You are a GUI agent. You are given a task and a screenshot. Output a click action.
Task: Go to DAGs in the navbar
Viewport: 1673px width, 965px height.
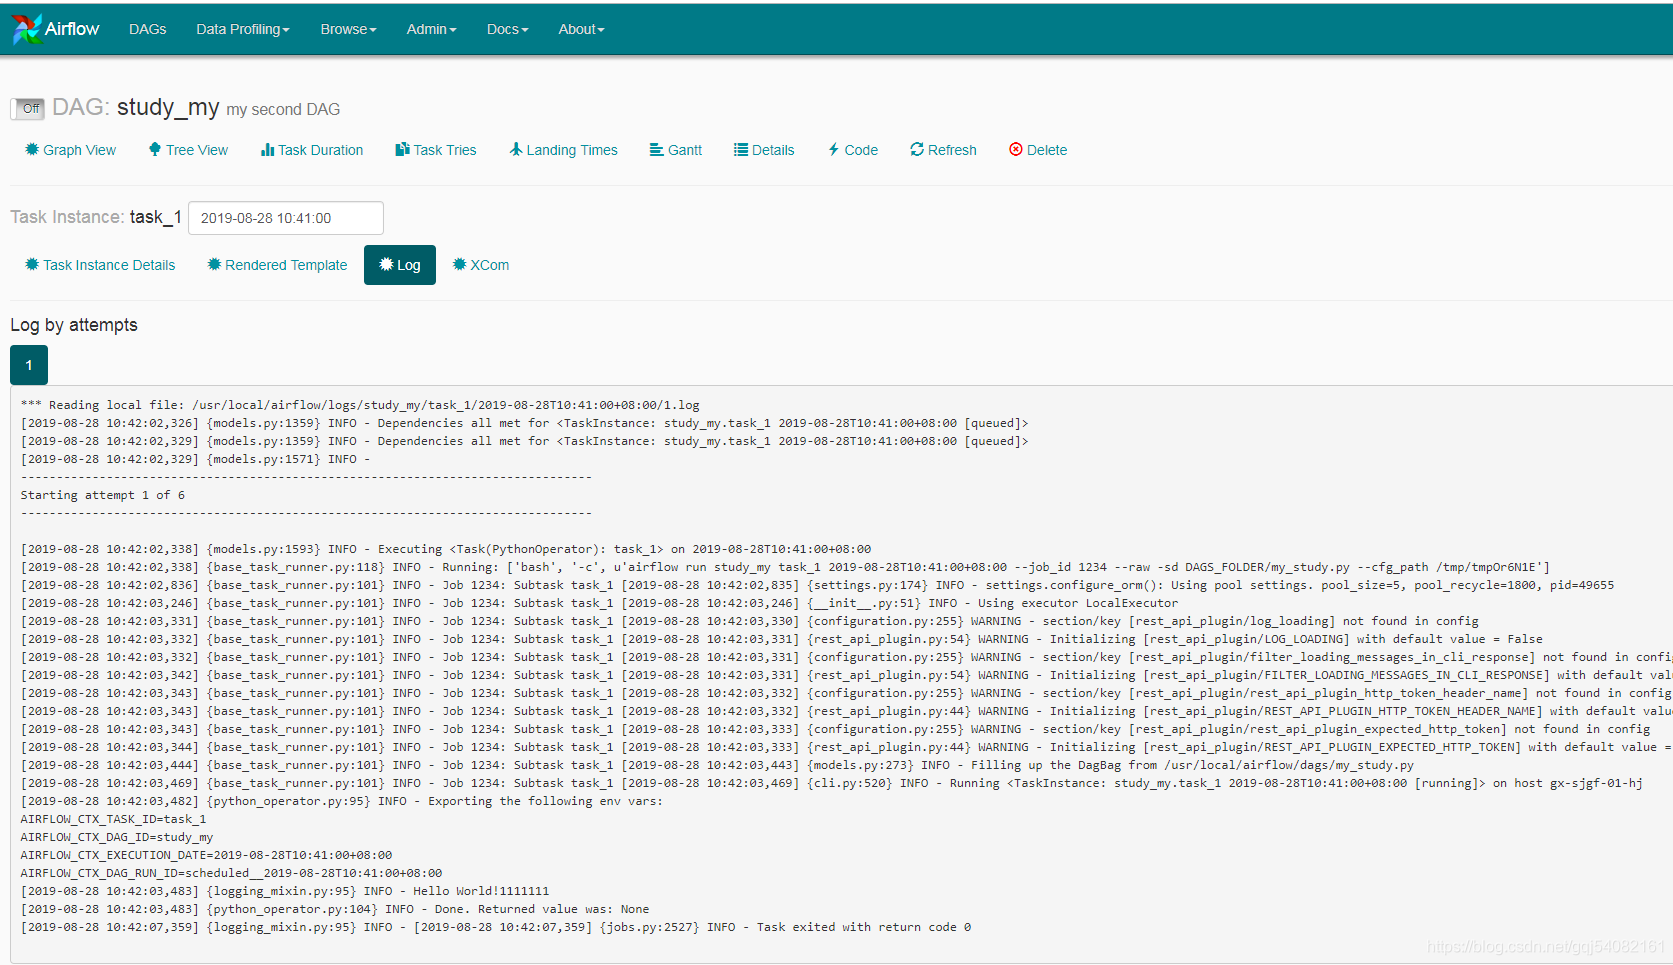(148, 29)
